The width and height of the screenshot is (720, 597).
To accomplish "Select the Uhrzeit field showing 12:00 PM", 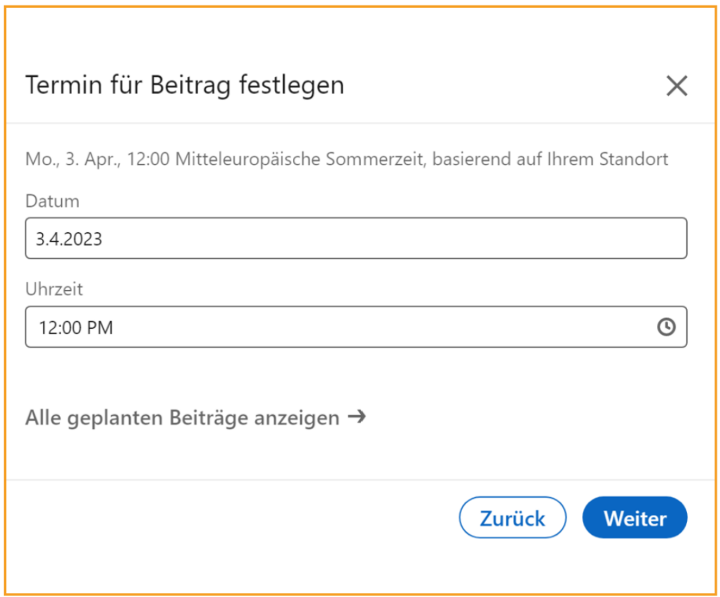I will (x=356, y=327).
